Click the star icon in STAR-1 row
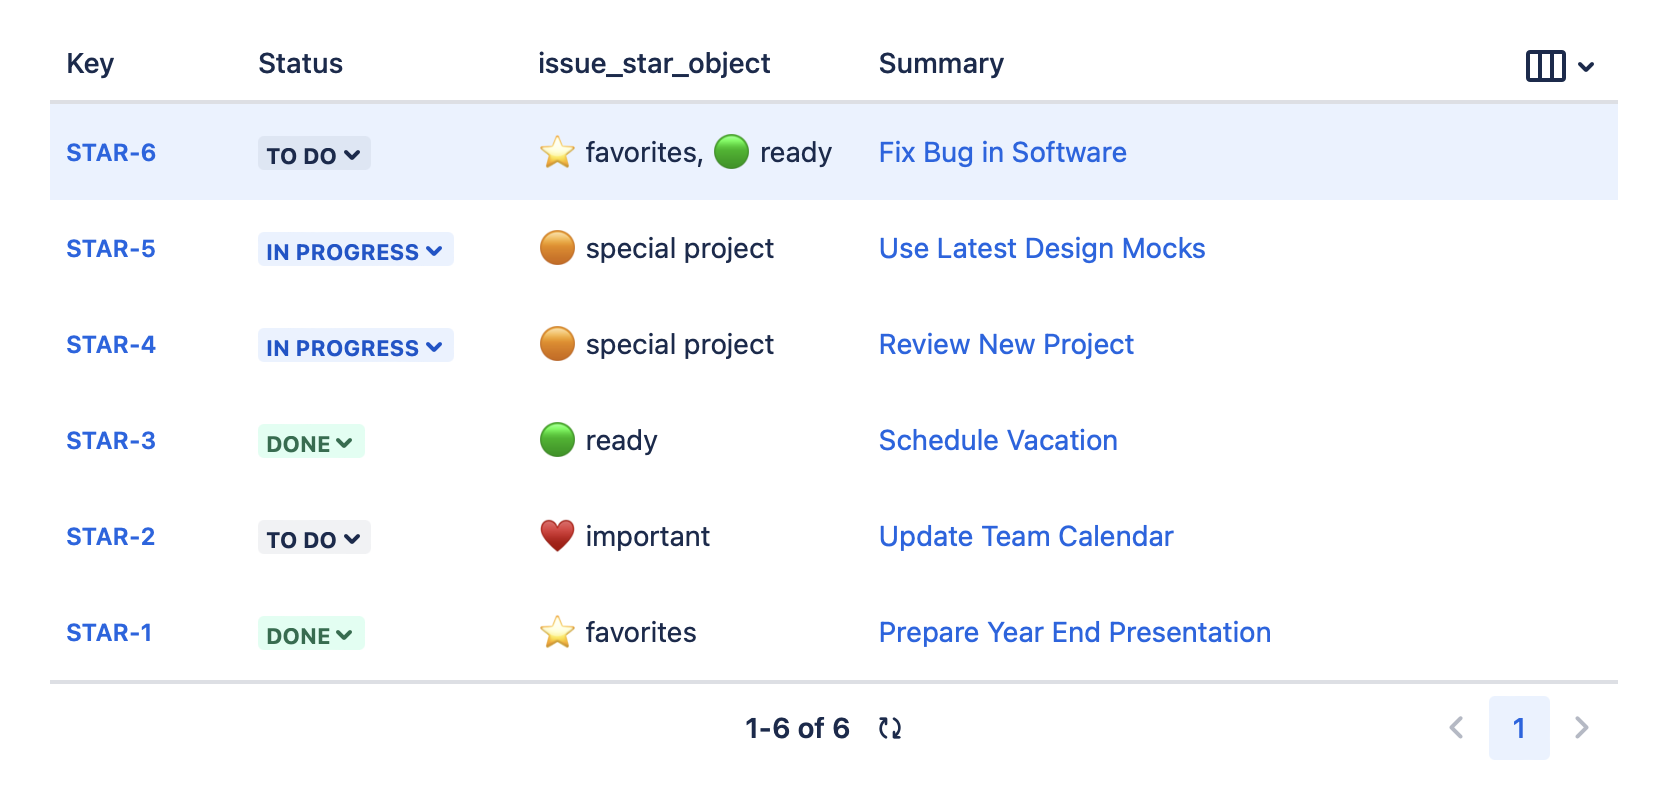This screenshot has height=806, width=1676. tap(557, 632)
